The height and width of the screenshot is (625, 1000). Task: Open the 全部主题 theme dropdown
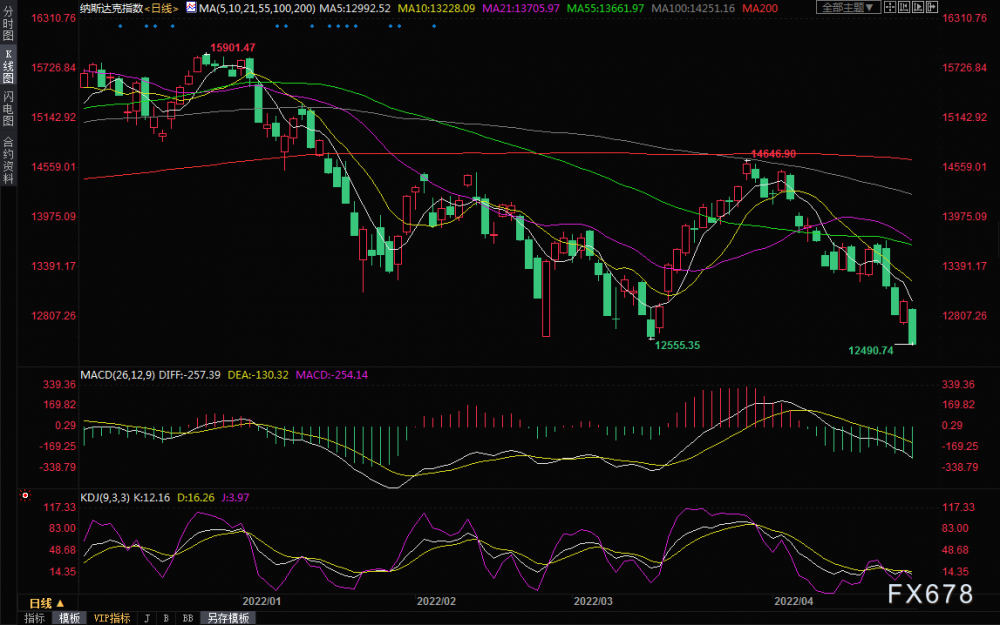click(x=848, y=7)
